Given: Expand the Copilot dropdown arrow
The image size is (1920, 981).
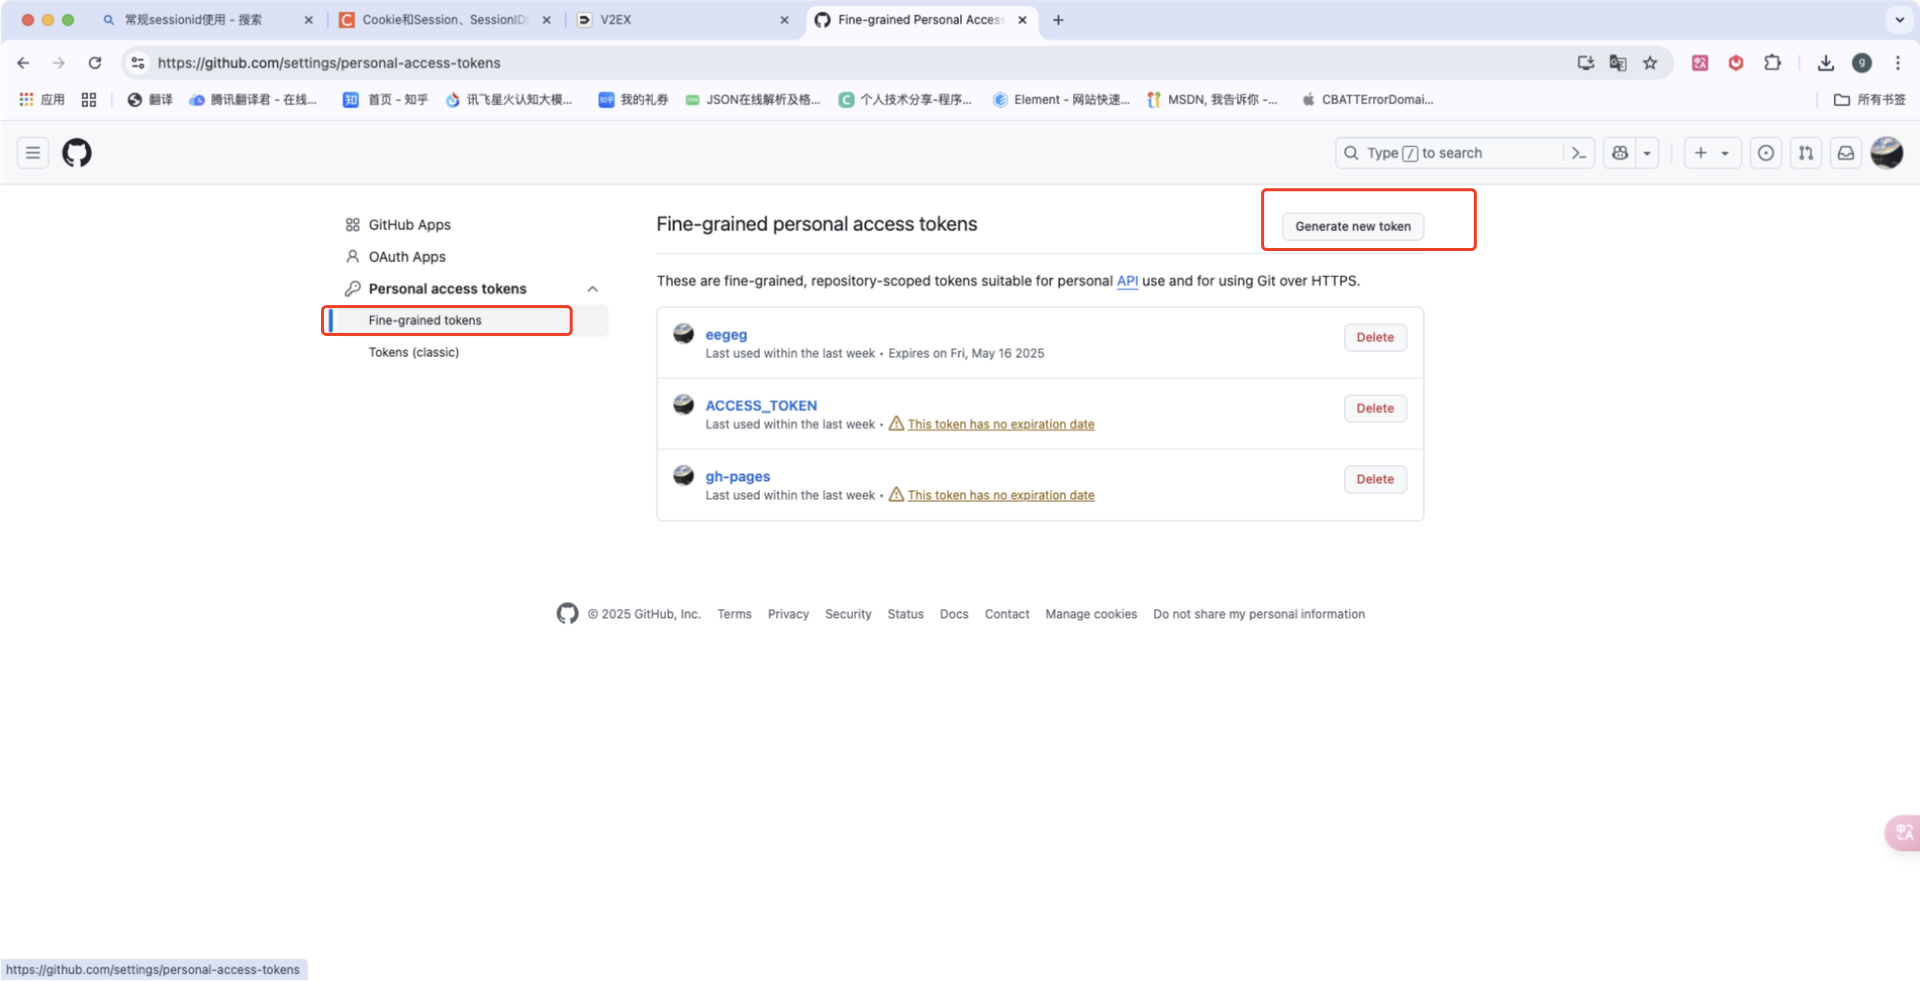Looking at the screenshot, I should tap(1647, 153).
